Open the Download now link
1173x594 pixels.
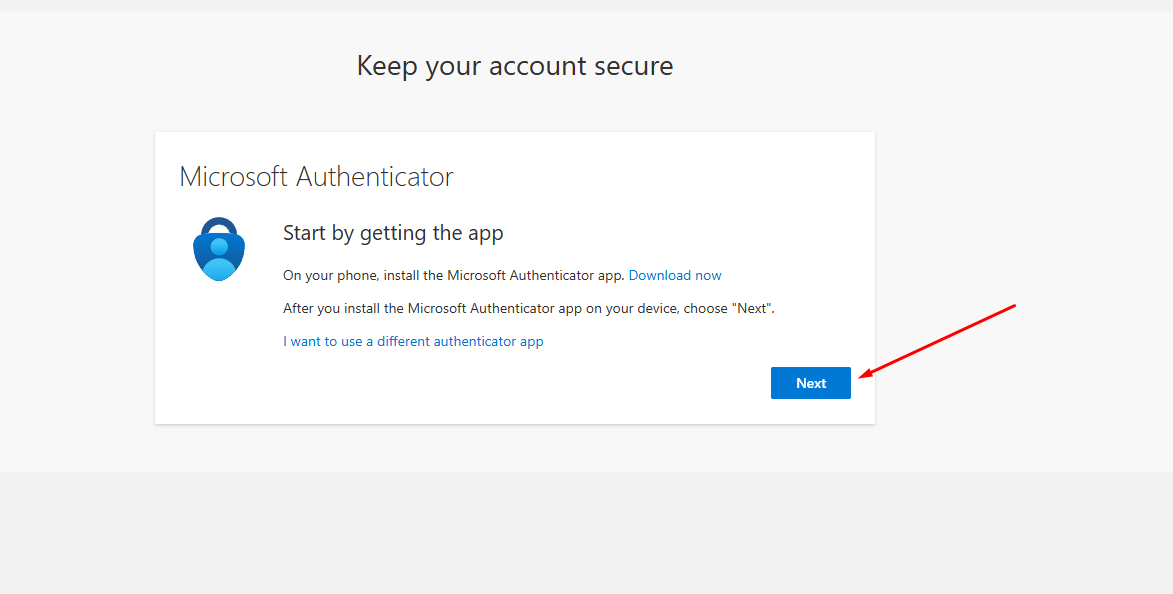pyautogui.click(x=675, y=275)
